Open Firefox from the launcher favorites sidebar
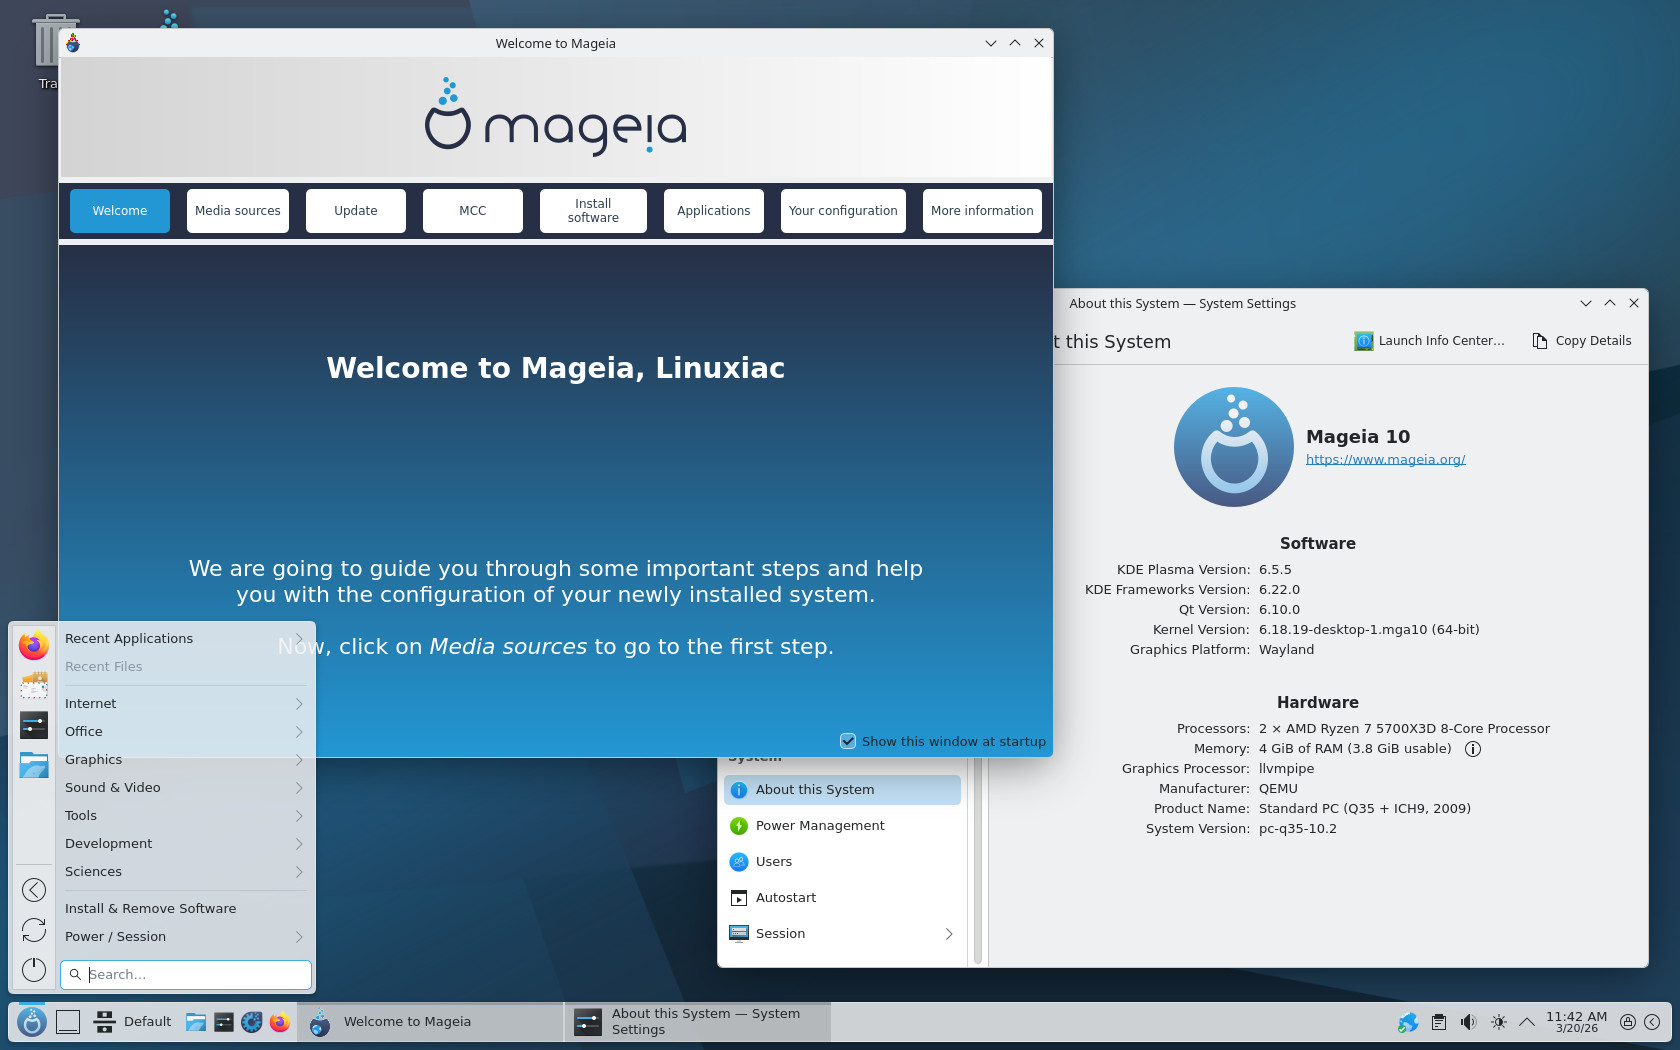Image resolution: width=1680 pixels, height=1050 pixels. [34, 646]
